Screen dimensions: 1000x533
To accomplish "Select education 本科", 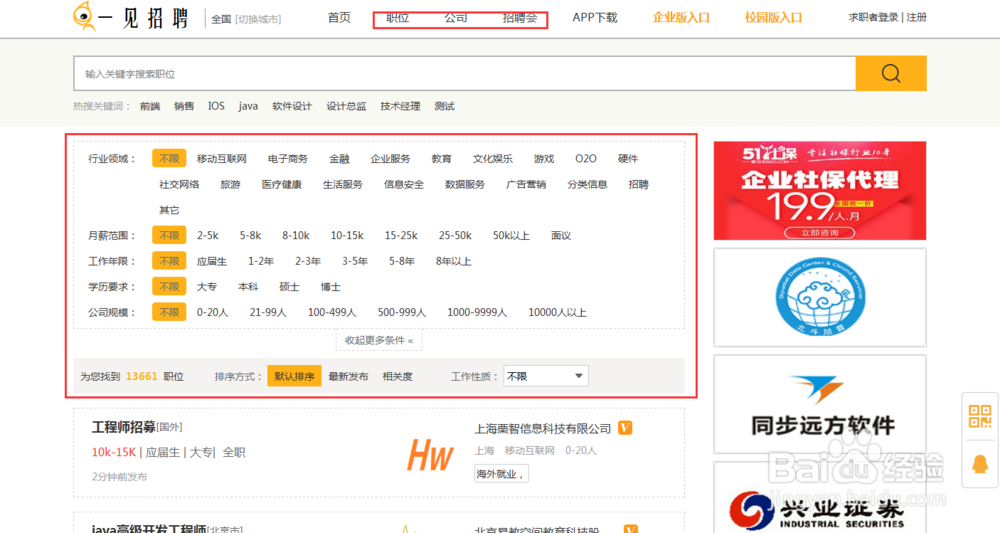I will tap(248, 287).
